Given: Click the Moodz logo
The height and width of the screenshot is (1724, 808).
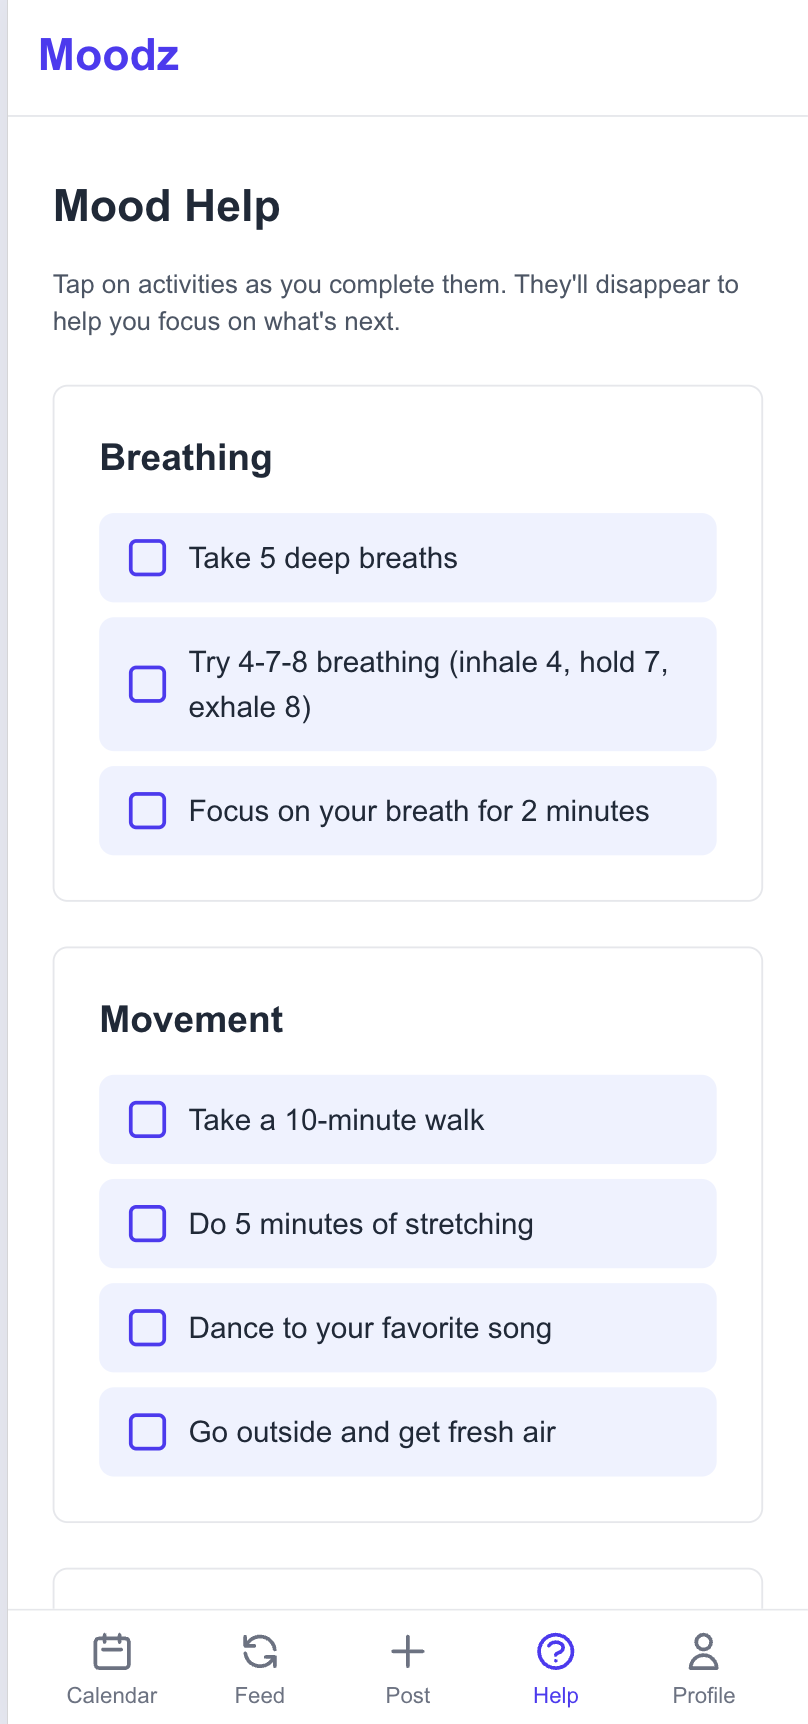Looking at the screenshot, I should pos(107,55).
